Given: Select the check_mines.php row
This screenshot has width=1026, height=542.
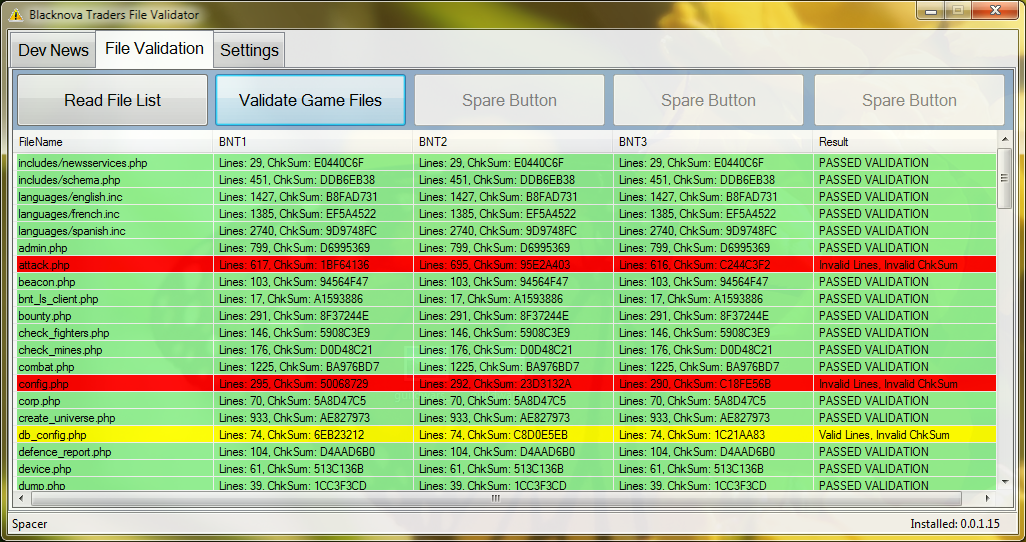Looking at the screenshot, I should [x=505, y=350].
